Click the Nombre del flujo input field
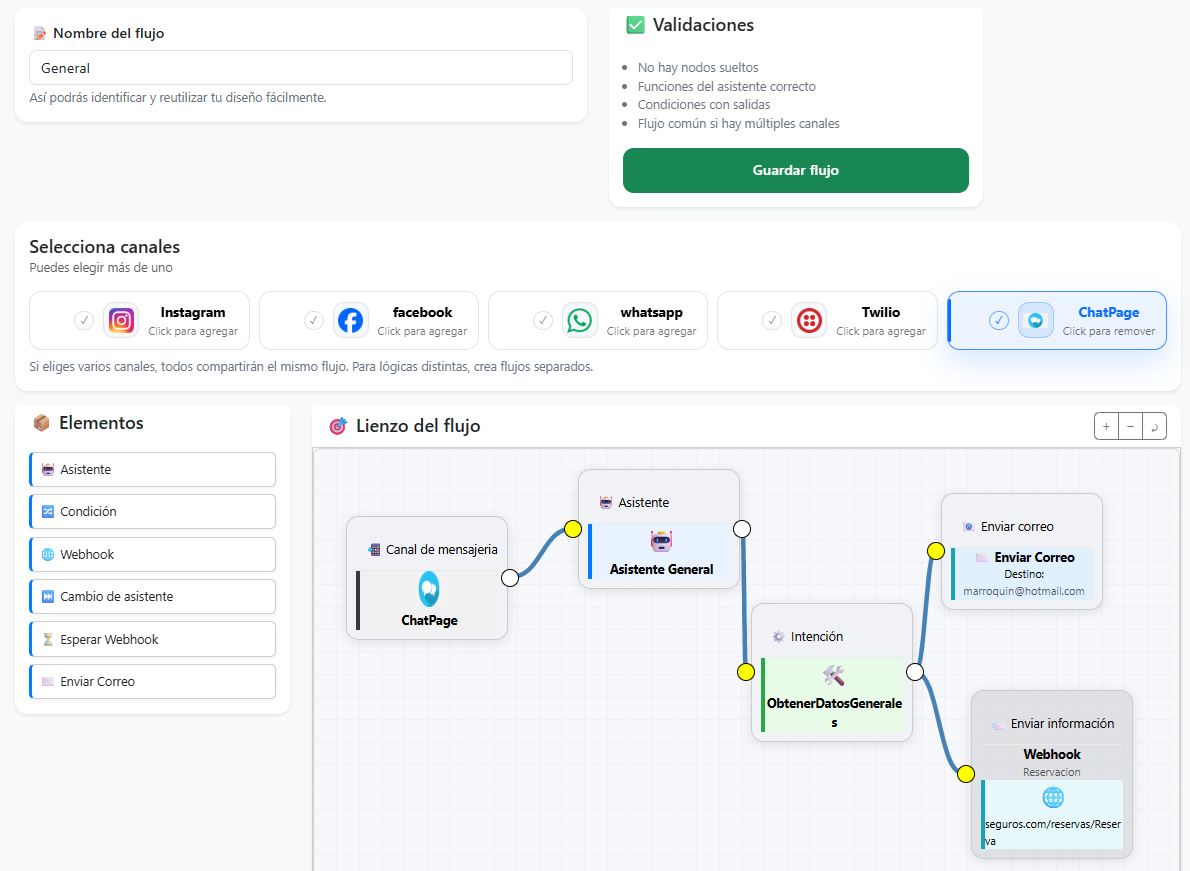This screenshot has height=871, width=1190. click(300, 68)
